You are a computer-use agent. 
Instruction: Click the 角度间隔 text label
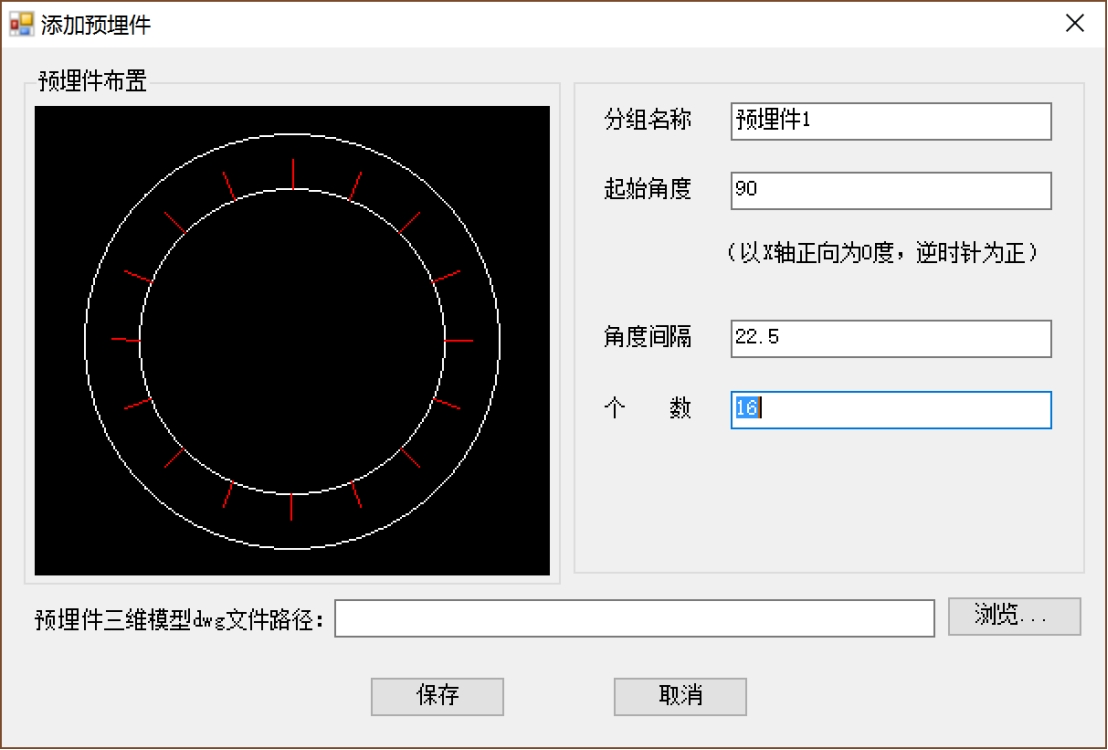(x=648, y=340)
